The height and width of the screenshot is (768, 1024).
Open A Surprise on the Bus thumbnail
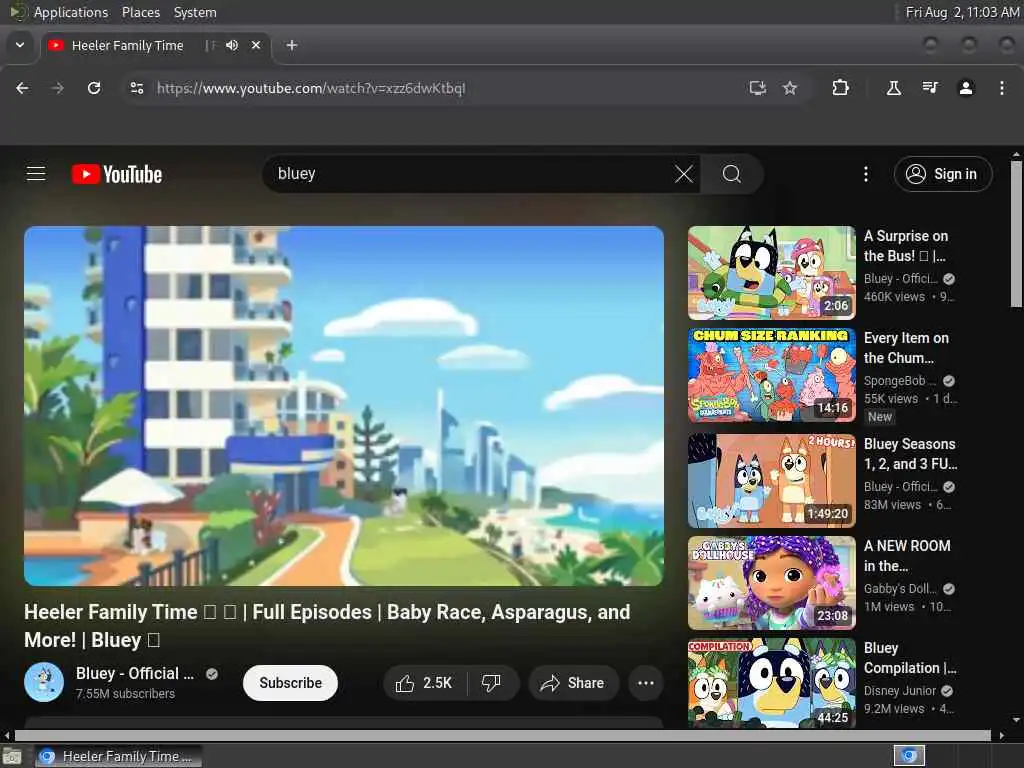tap(772, 273)
